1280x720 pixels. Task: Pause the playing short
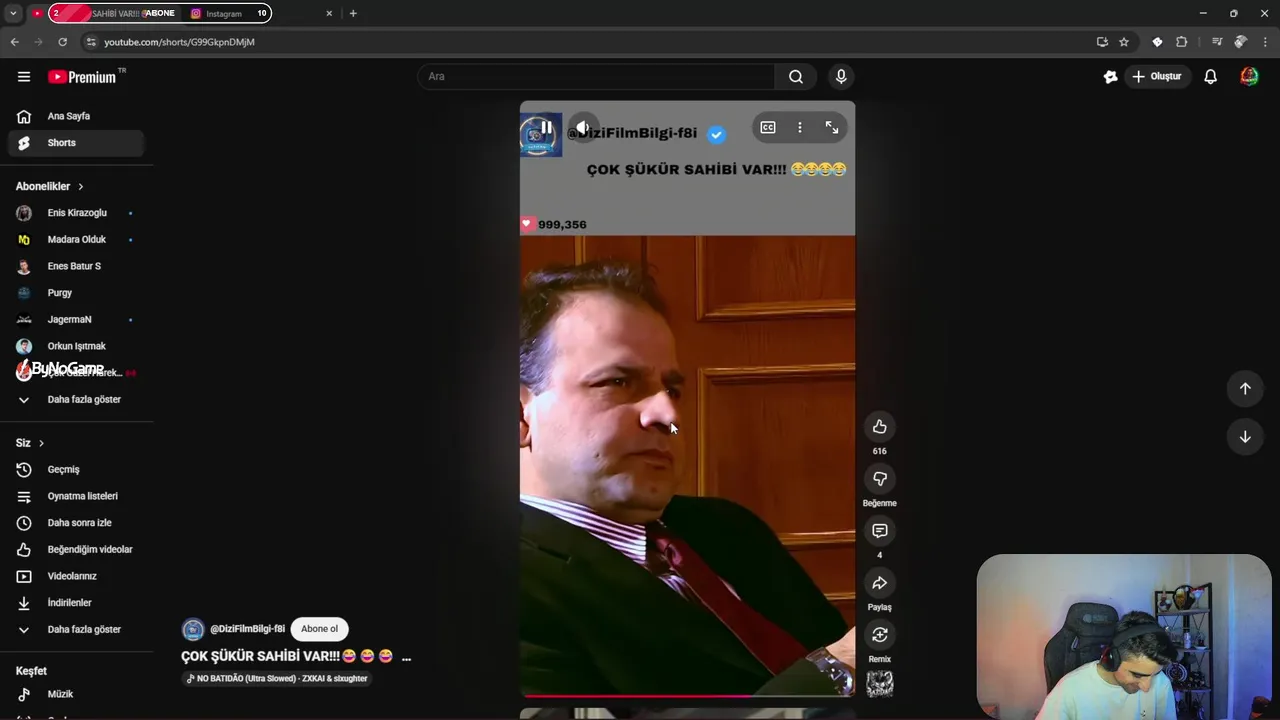tap(546, 127)
